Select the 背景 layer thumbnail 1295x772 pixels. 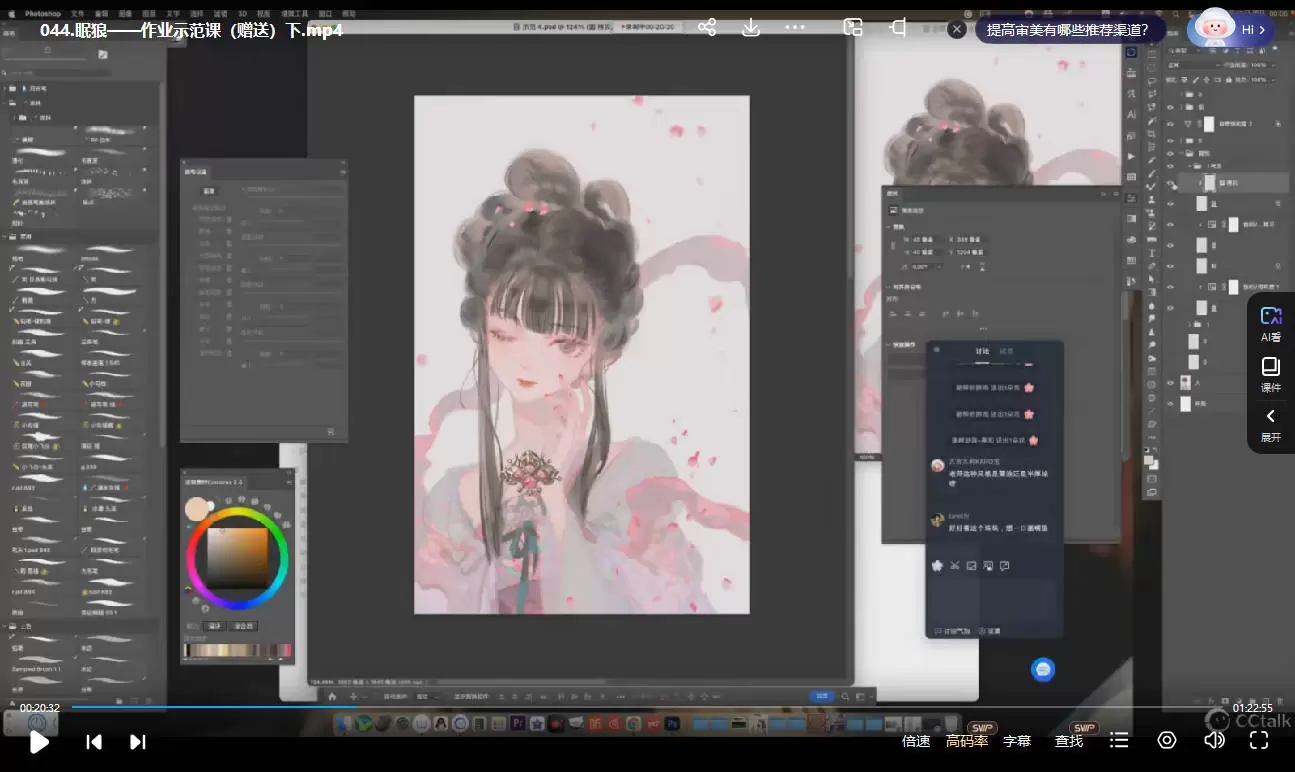(x=1186, y=404)
